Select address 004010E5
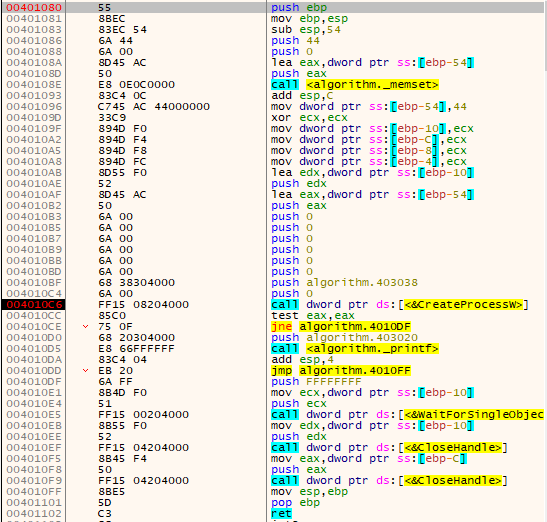This screenshot has width=547, height=522. [34, 415]
